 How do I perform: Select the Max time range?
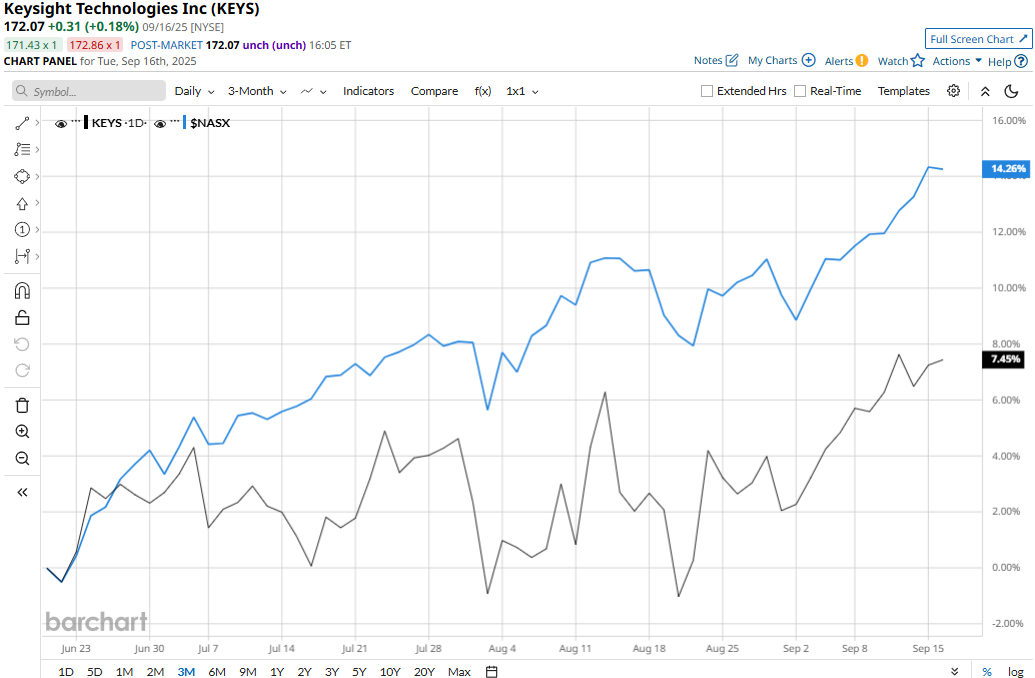coord(459,671)
